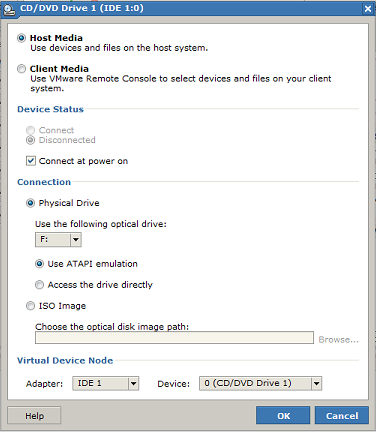This screenshot has width=376, height=432.
Task: Select Access the drive directly option
Action: coord(39,285)
